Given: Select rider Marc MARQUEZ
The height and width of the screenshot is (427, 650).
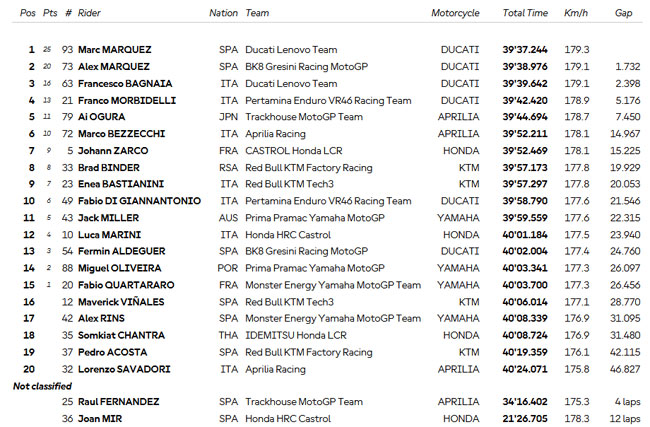Looking at the screenshot, I should (x=115, y=50).
